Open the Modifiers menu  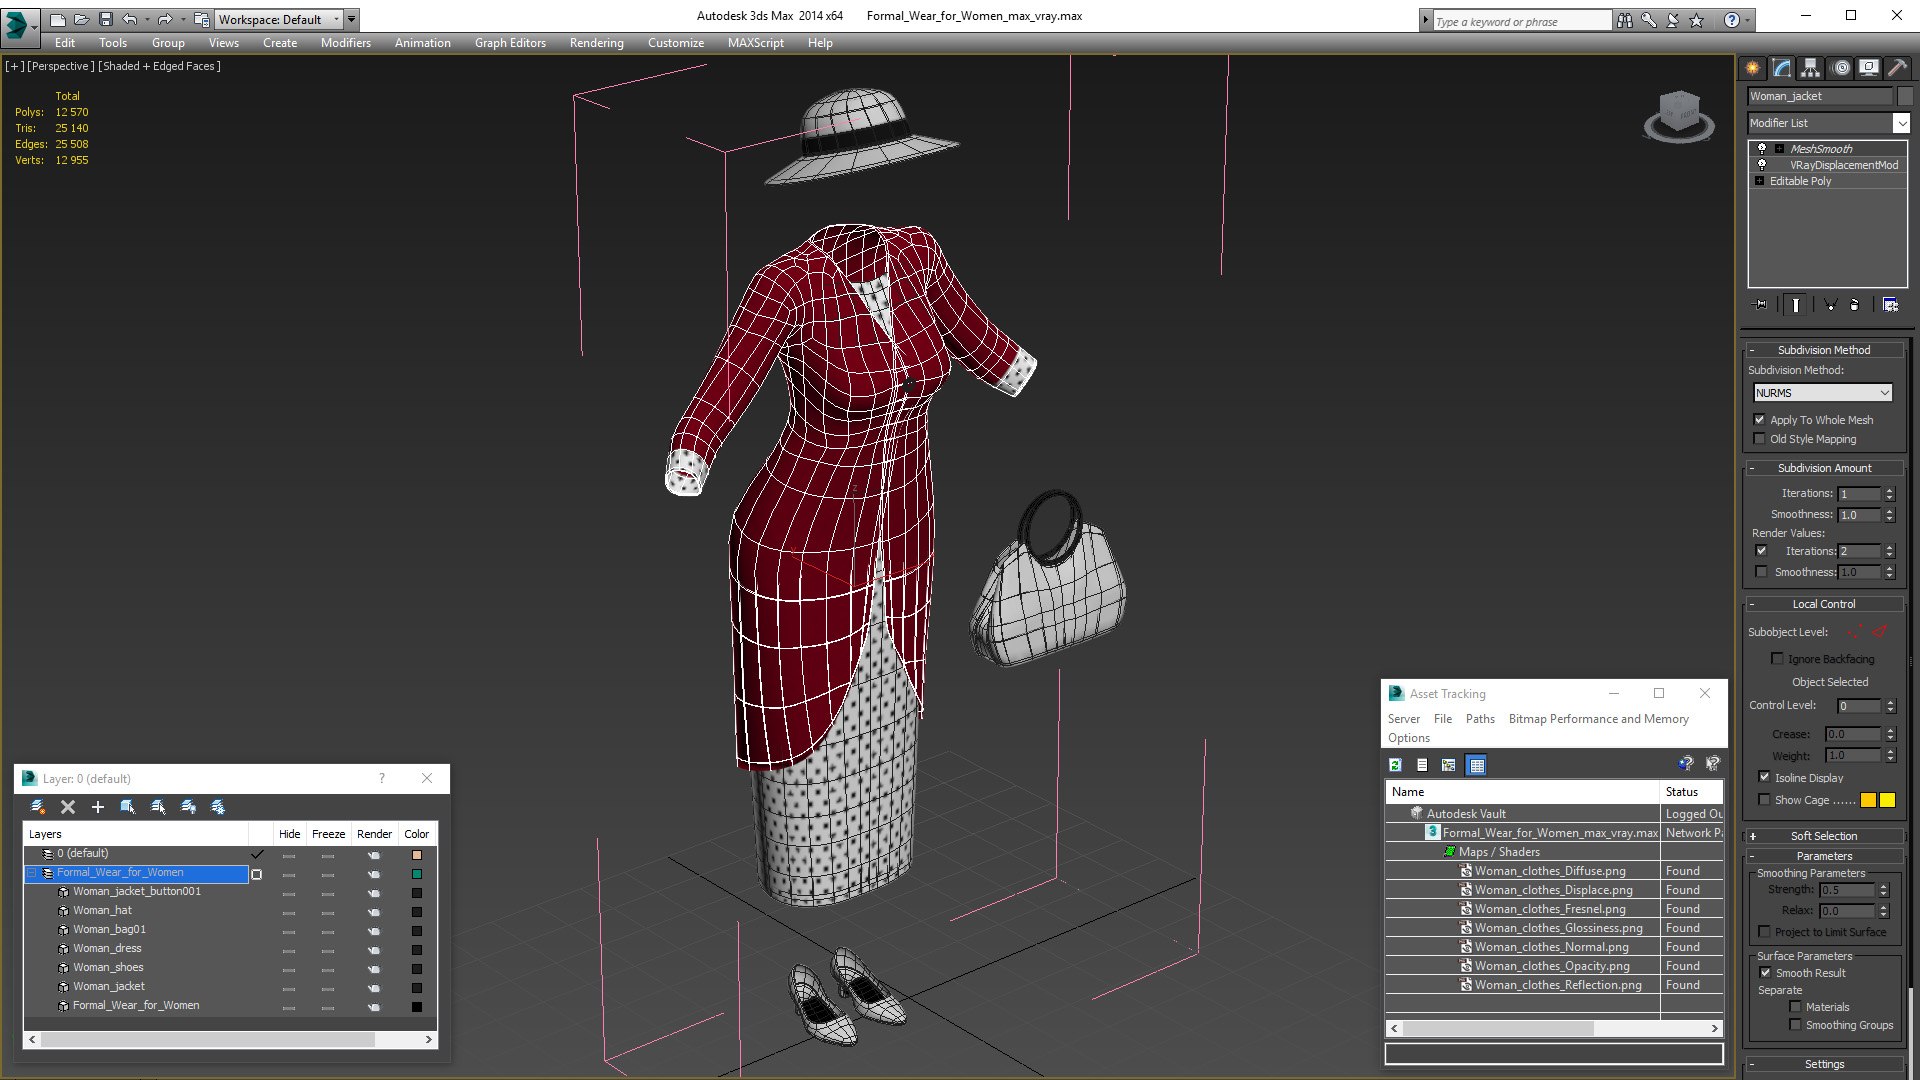(x=345, y=42)
